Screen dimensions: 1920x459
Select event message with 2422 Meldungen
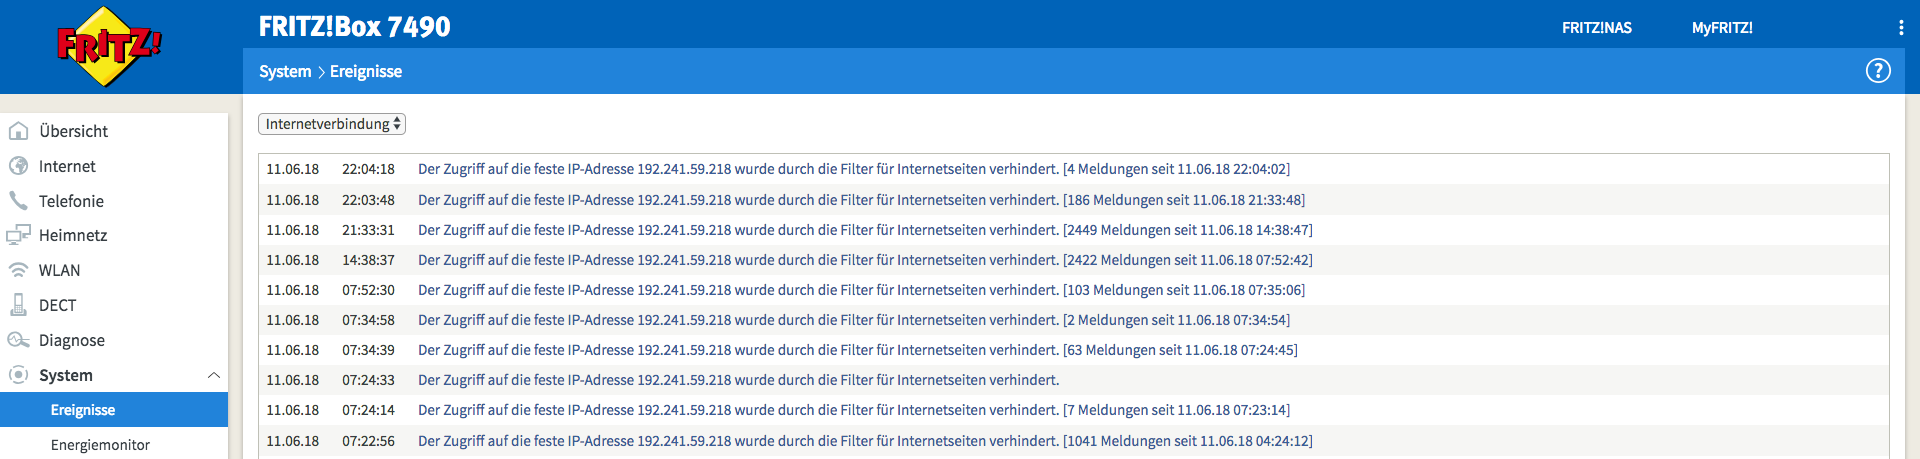[865, 260]
